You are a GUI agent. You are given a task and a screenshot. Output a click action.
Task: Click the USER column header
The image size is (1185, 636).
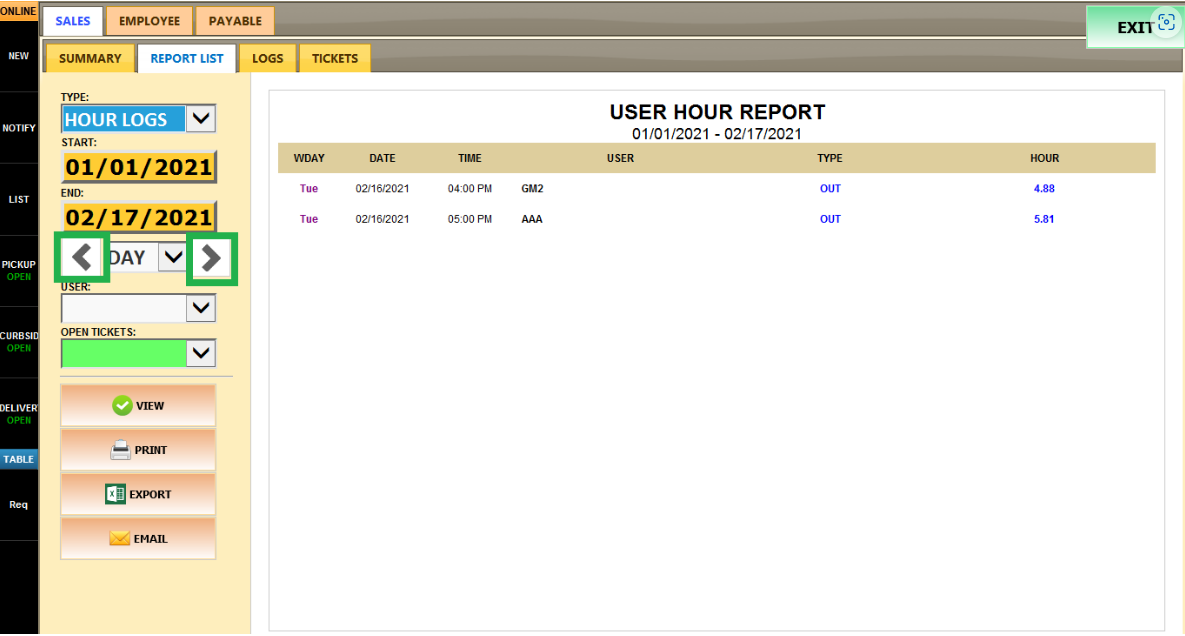pos(620,158)
